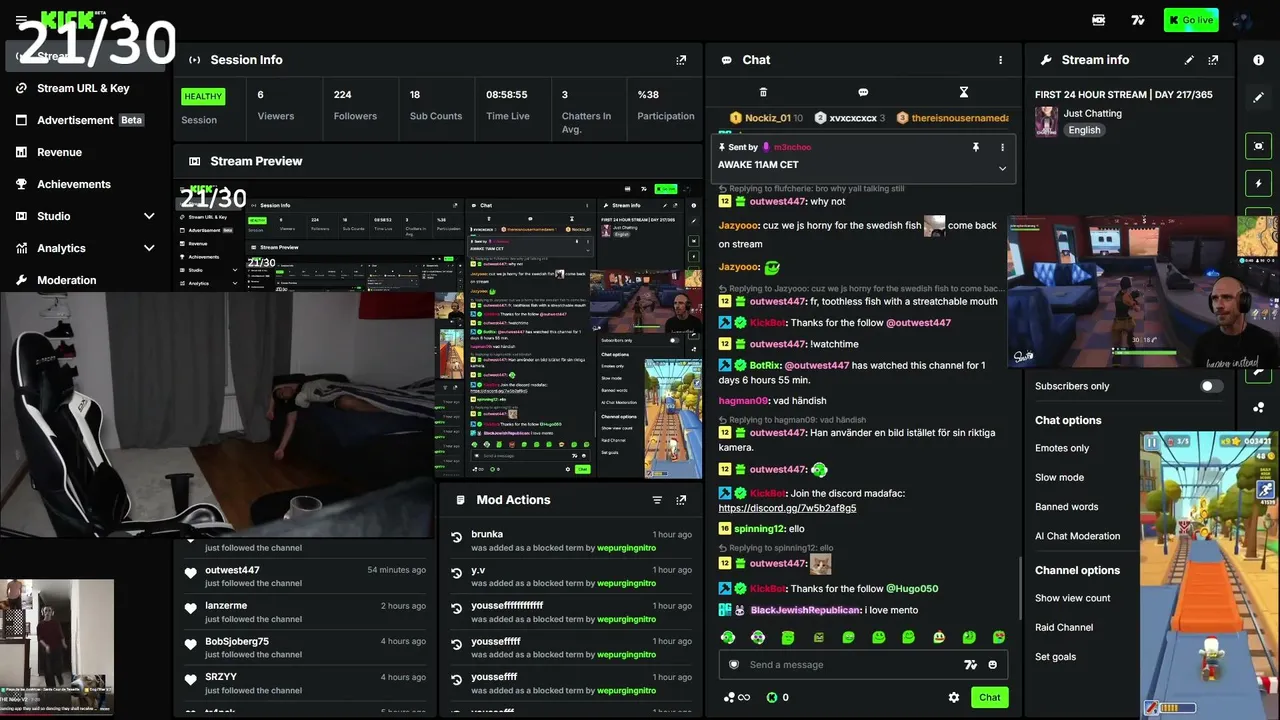This screenshot has height=720, width=1280.
Task: Click the Stream Preview video
Action: click(x=438, y=330)
